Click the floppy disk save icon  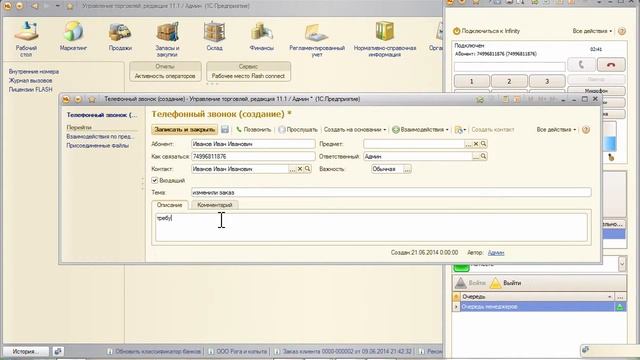click(x=225, y=129)
